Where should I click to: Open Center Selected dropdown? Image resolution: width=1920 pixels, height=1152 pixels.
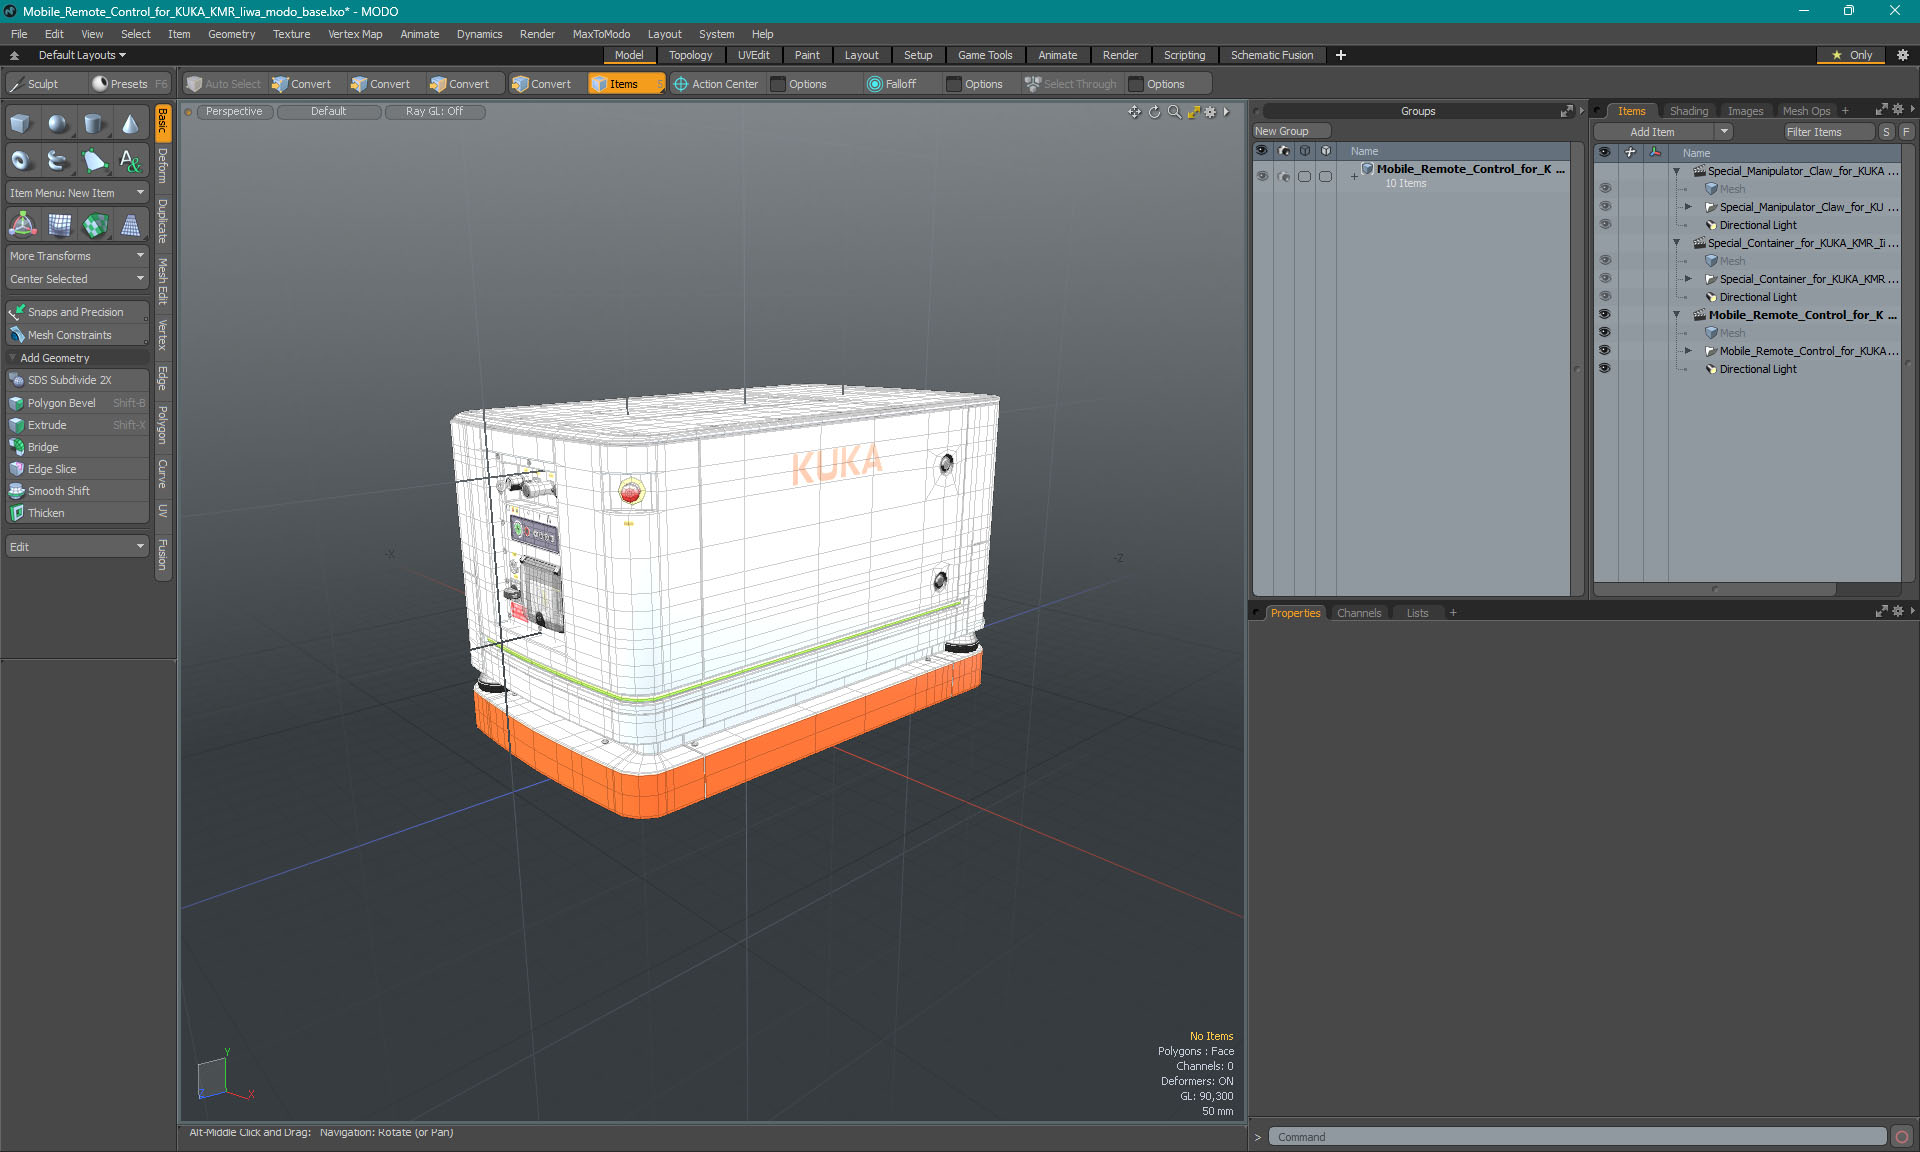77,279
